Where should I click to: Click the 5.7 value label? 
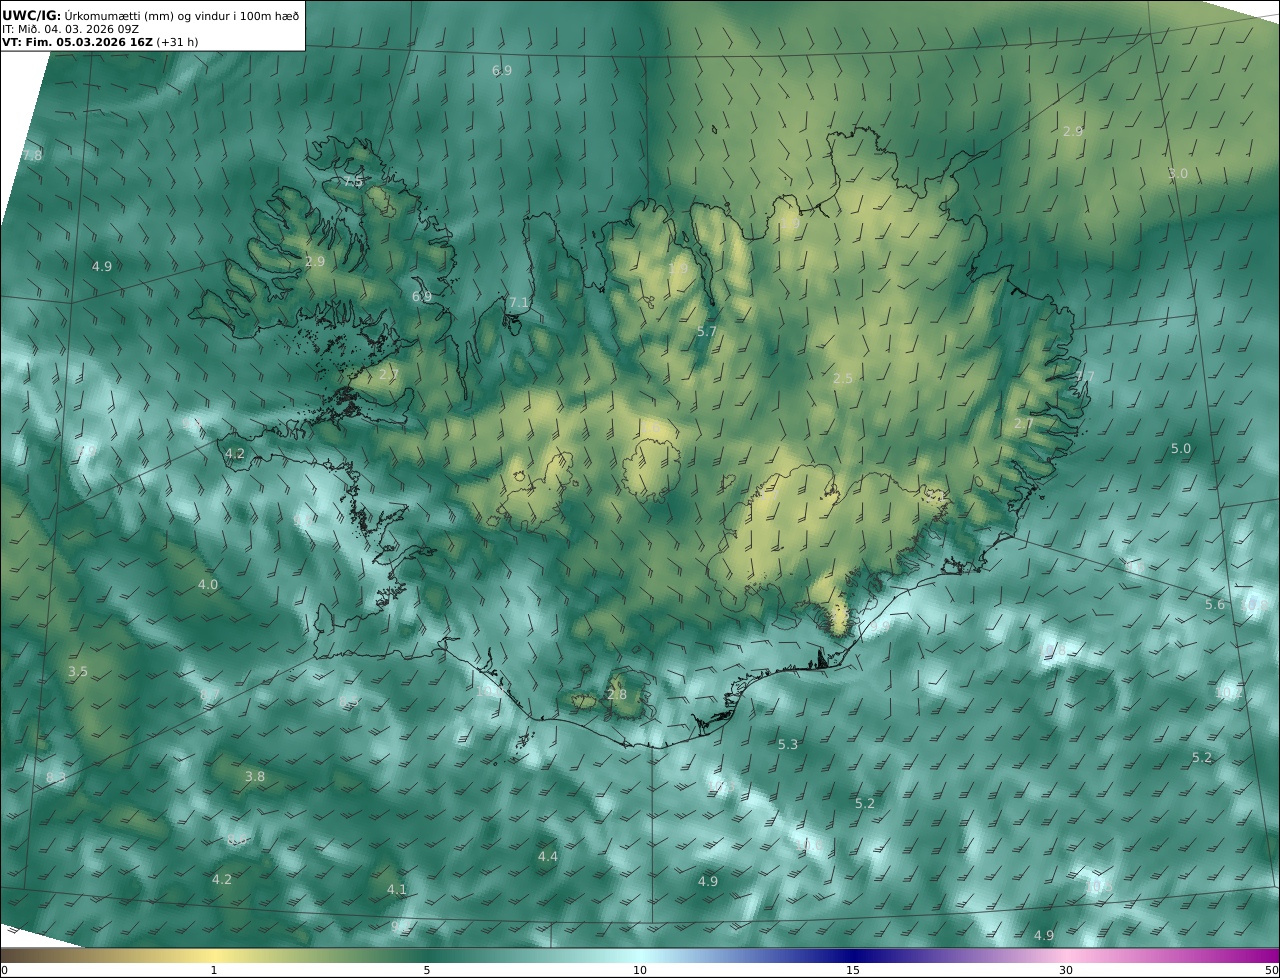pos(706,332)
